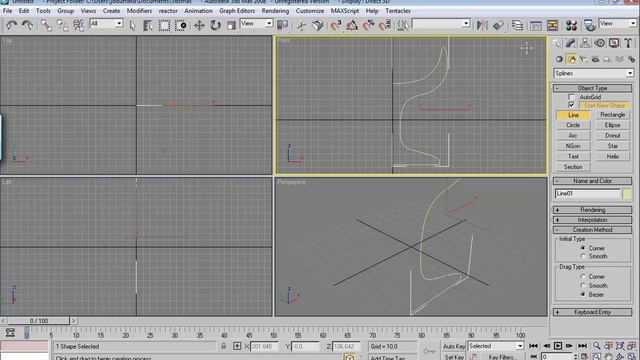Open the key filter Selected dropdown
640x360 pixels.
[x=496, y=346]
